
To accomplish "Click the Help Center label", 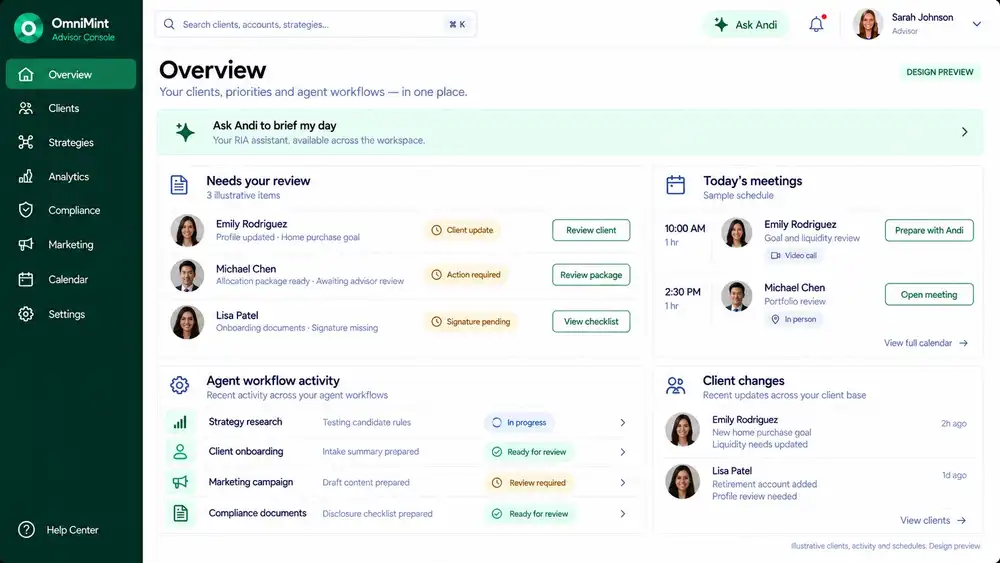I will click(x=73, y=530).
